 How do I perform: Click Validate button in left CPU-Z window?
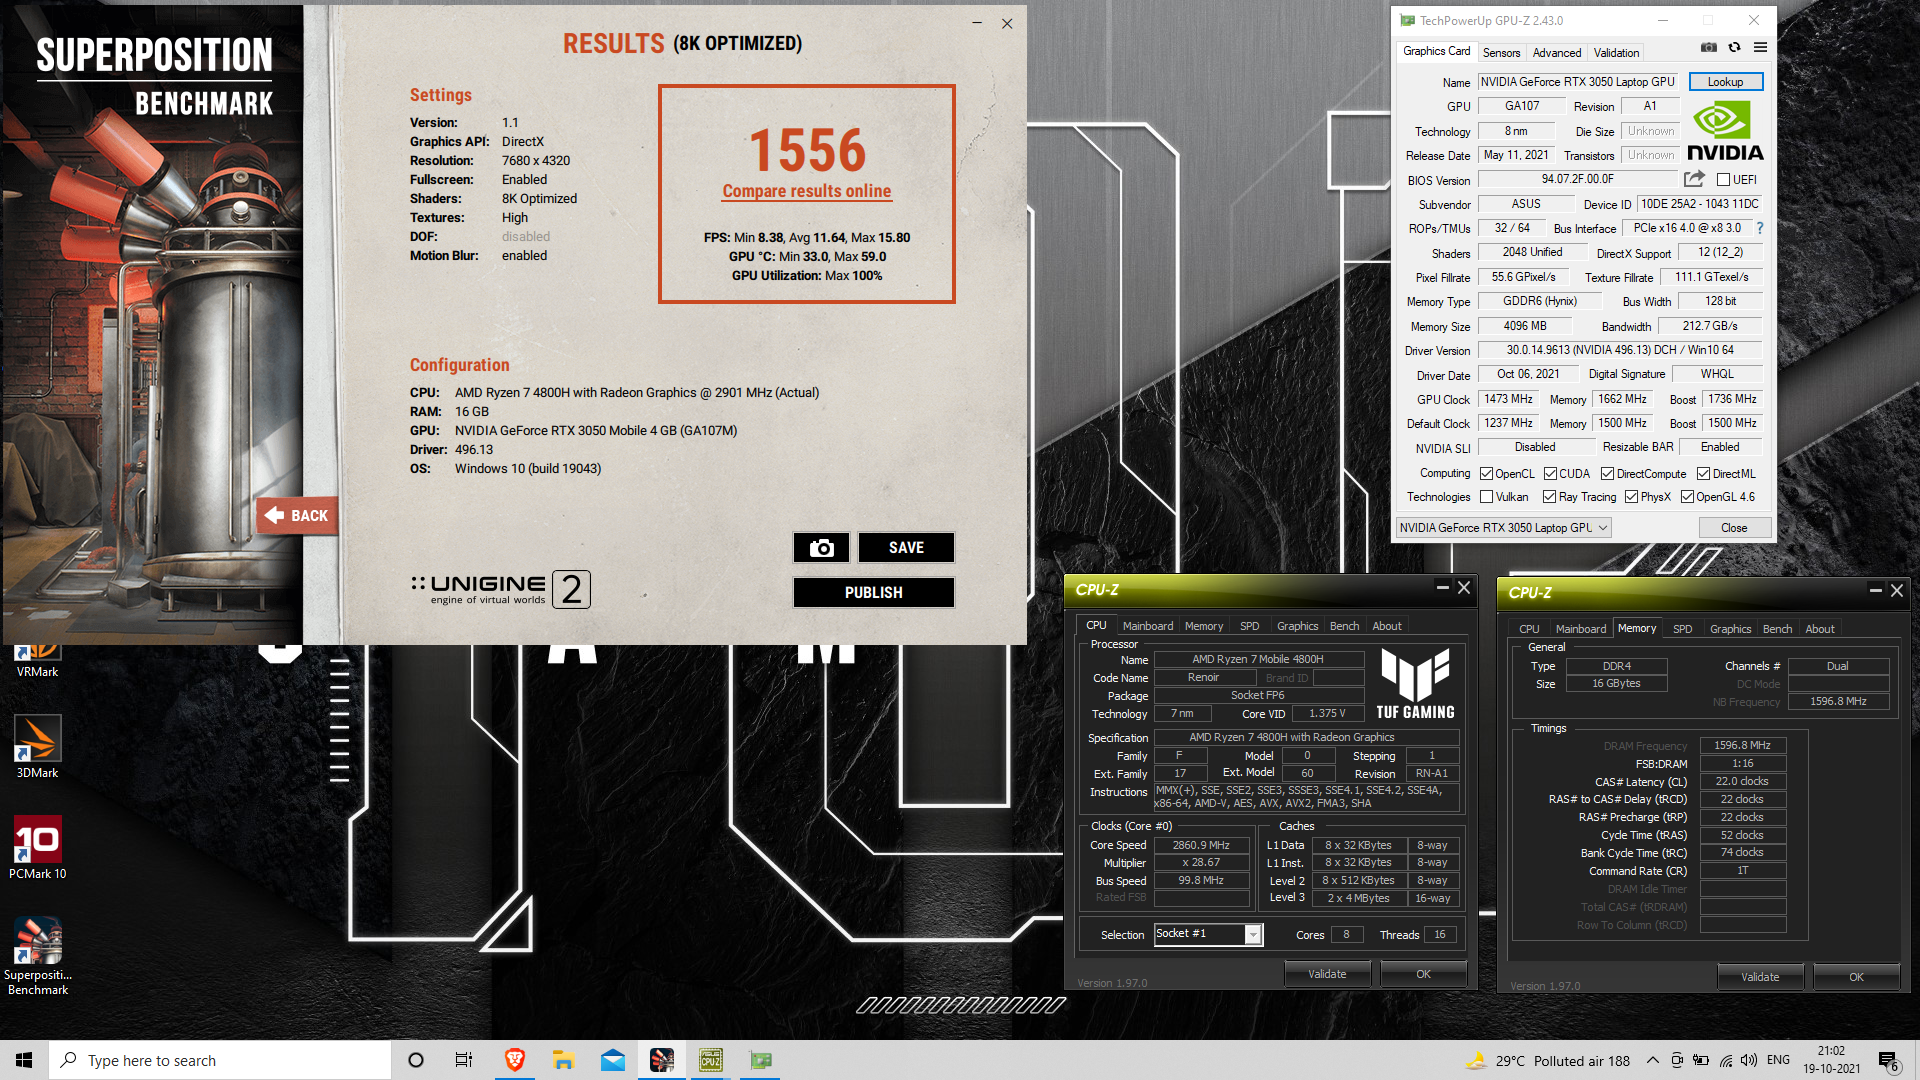(x=1327, y=974)
